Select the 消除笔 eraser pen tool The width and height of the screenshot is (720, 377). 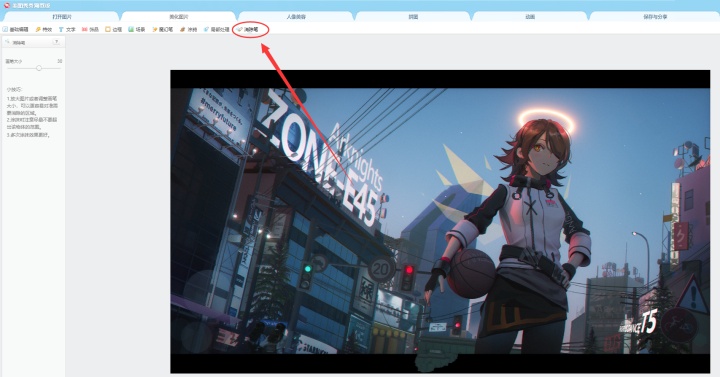pyautogui.click(x=248, y=29)
